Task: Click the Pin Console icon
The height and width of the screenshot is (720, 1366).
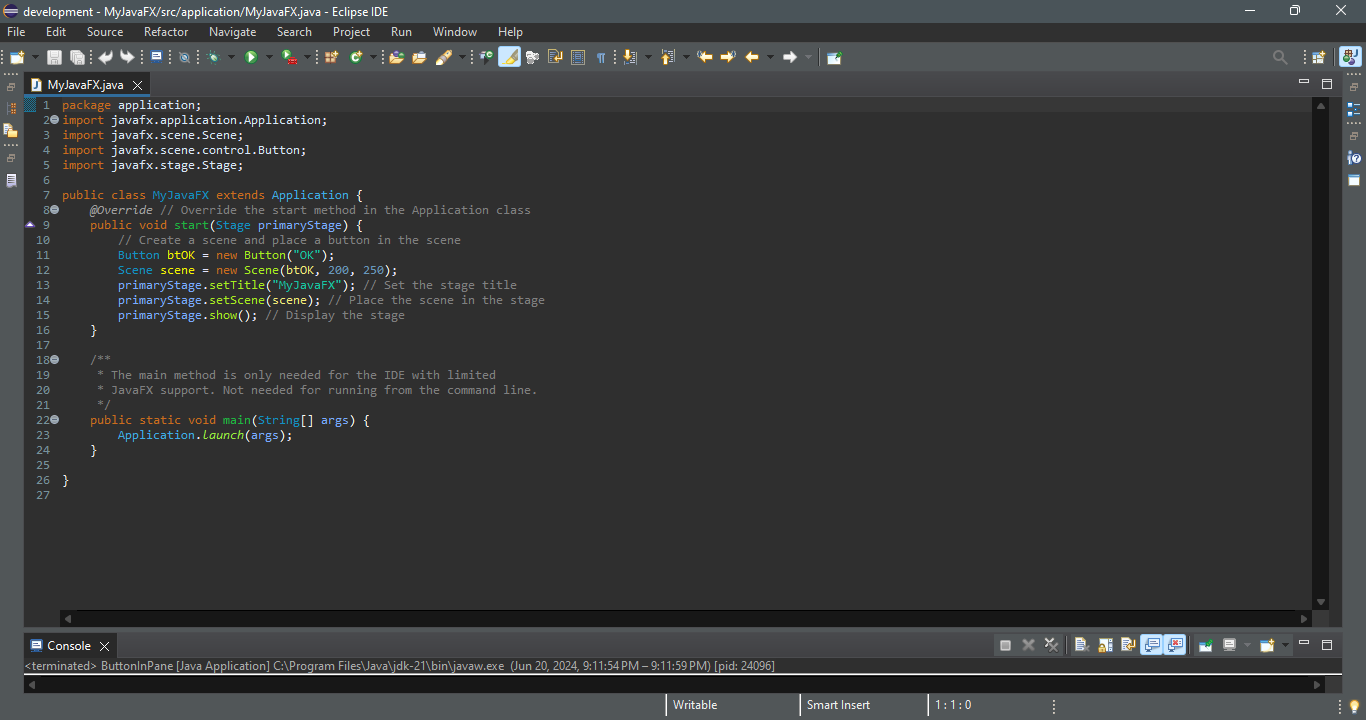Action: click(1206, 645)
